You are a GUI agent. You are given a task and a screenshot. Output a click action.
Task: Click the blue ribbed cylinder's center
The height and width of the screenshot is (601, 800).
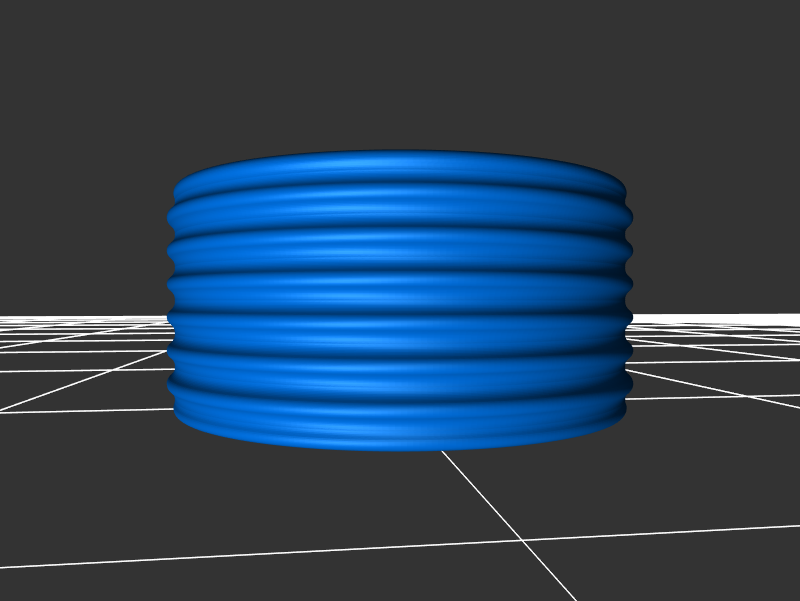tap(400, 300)
